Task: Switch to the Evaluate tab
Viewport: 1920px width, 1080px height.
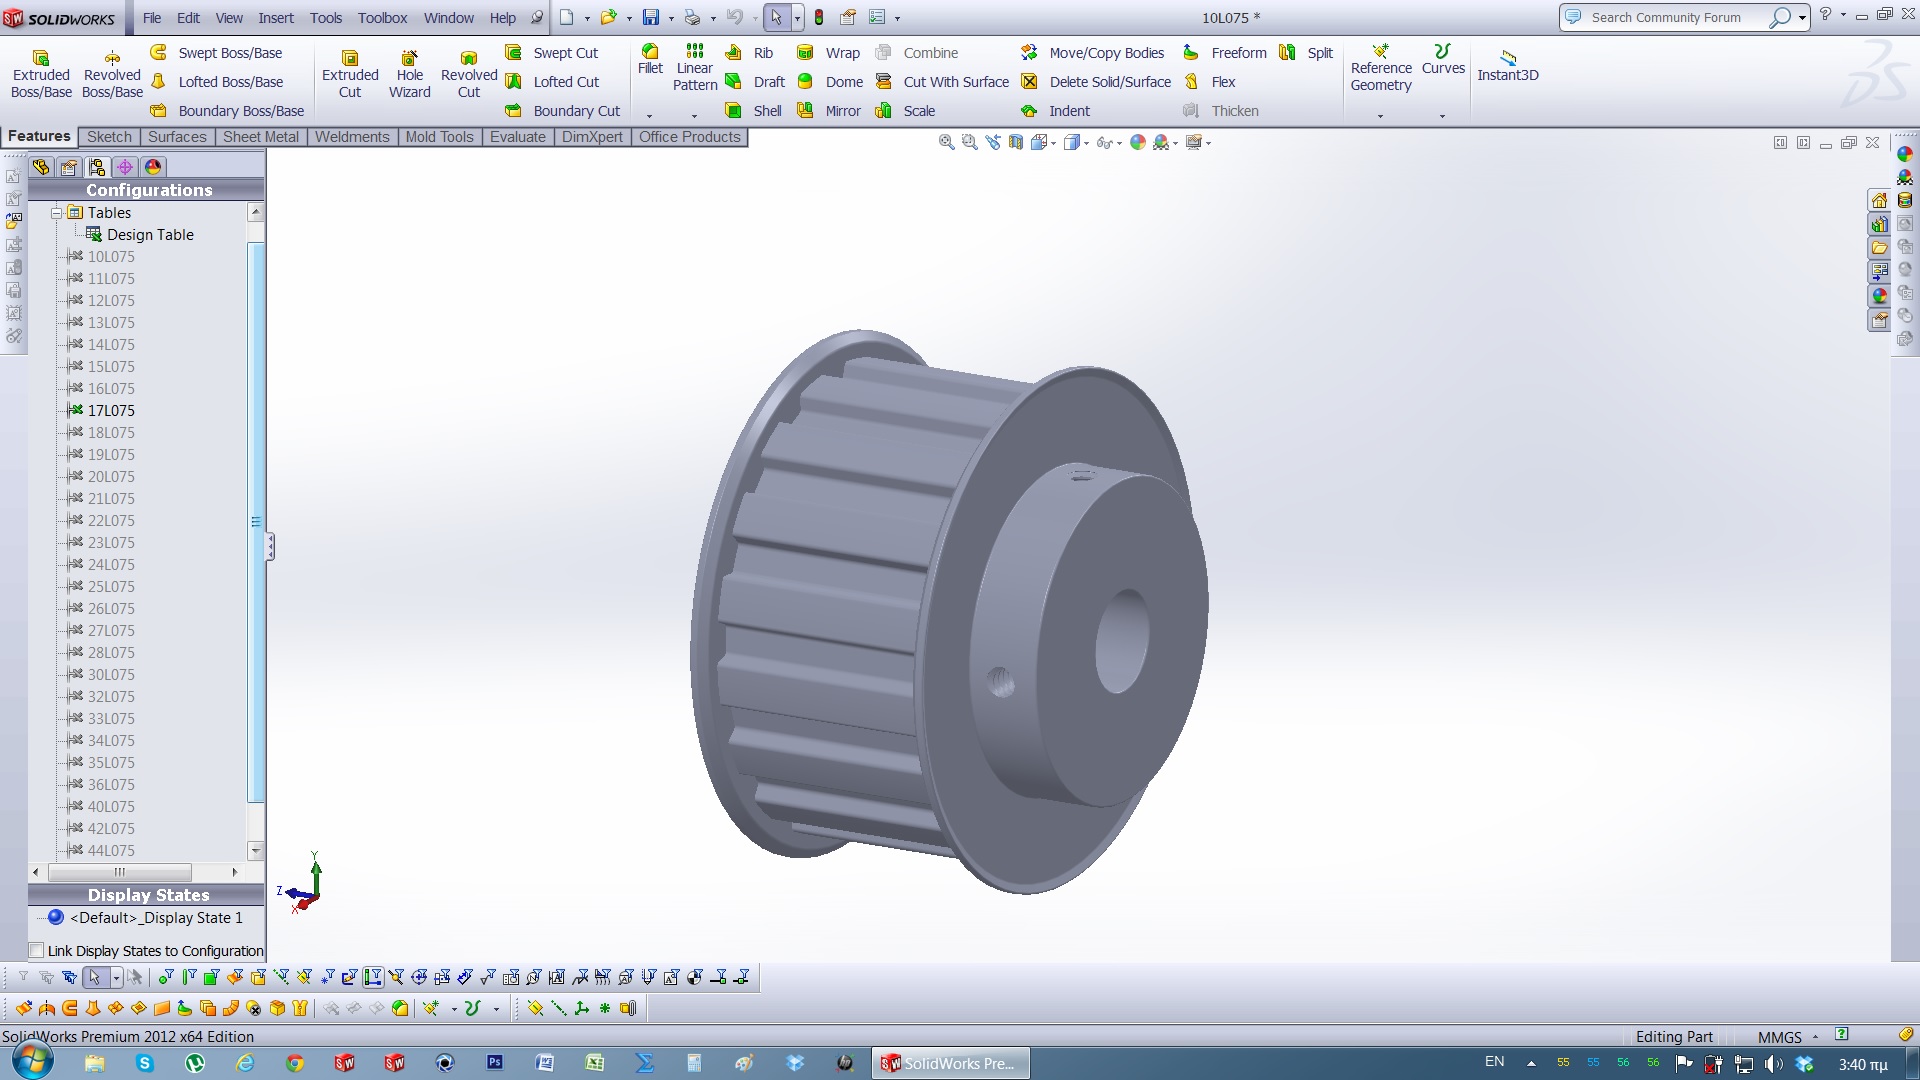Action: coord(518,137)
